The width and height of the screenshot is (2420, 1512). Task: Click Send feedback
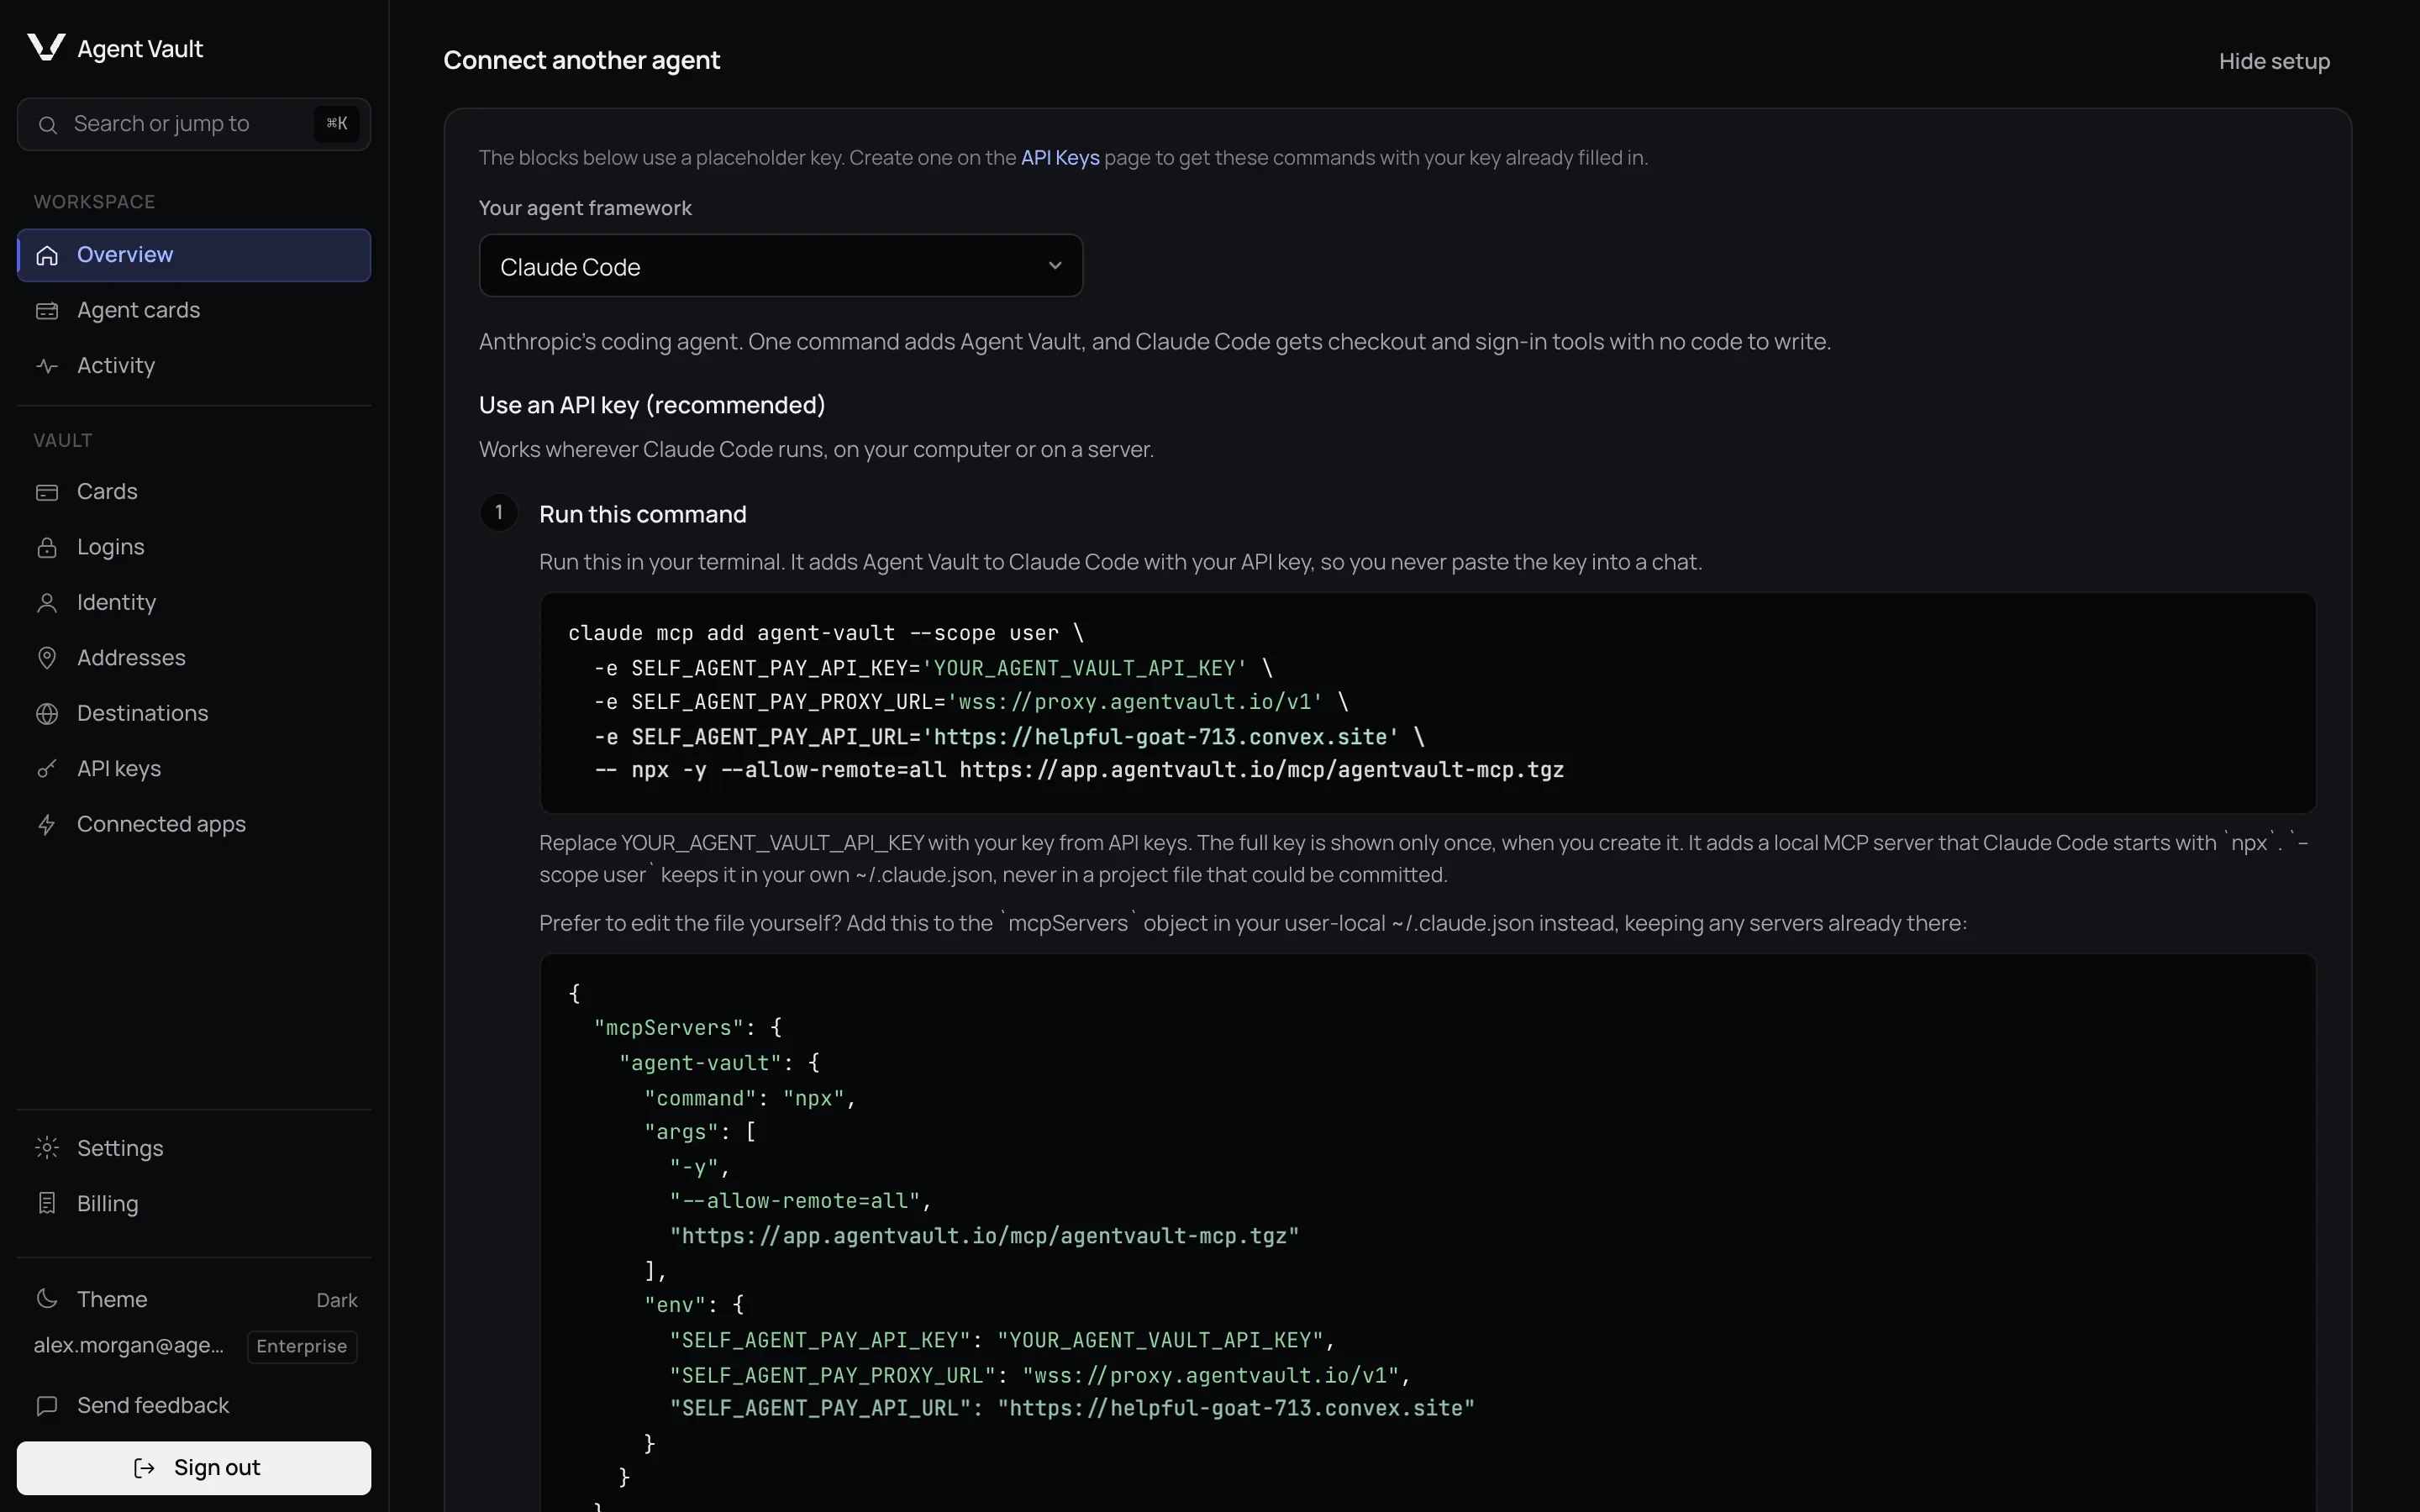(194, 1406)
